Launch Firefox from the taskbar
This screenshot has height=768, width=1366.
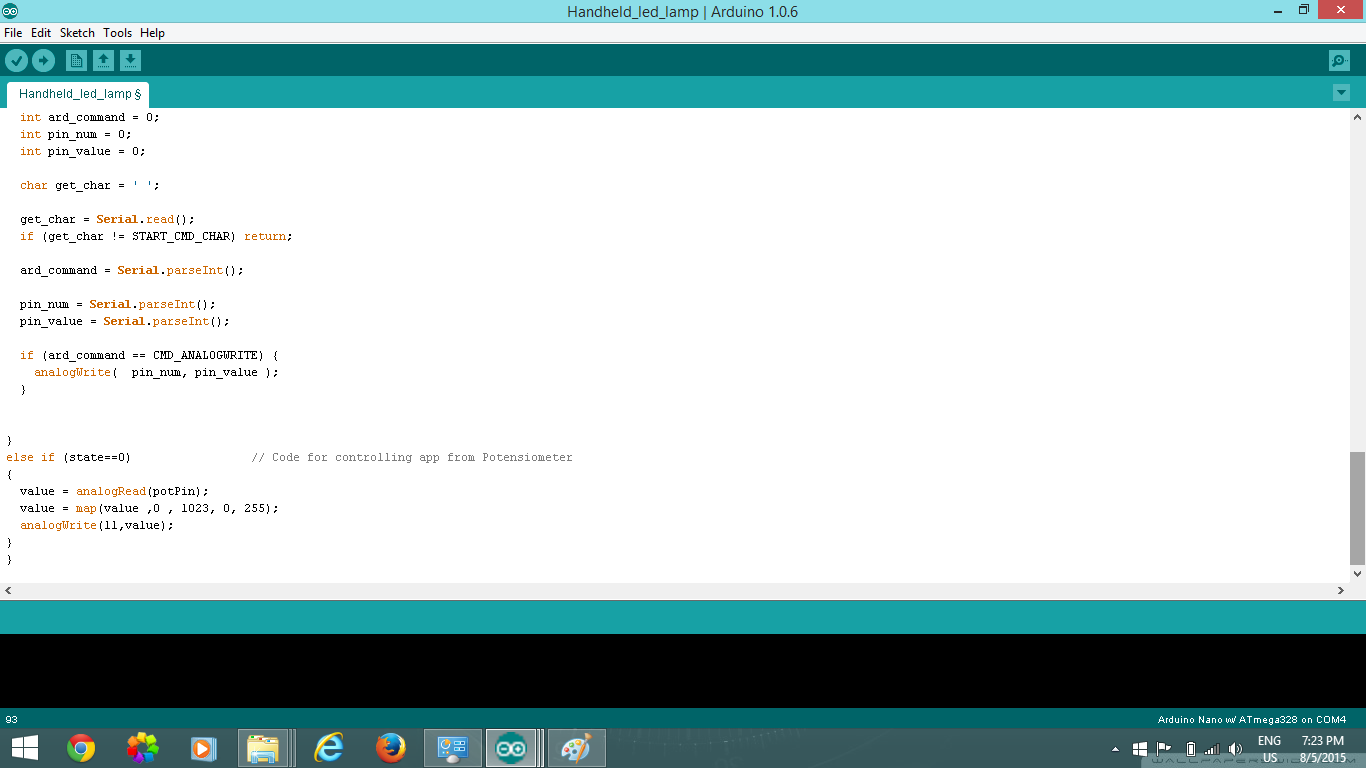point(391,748)
